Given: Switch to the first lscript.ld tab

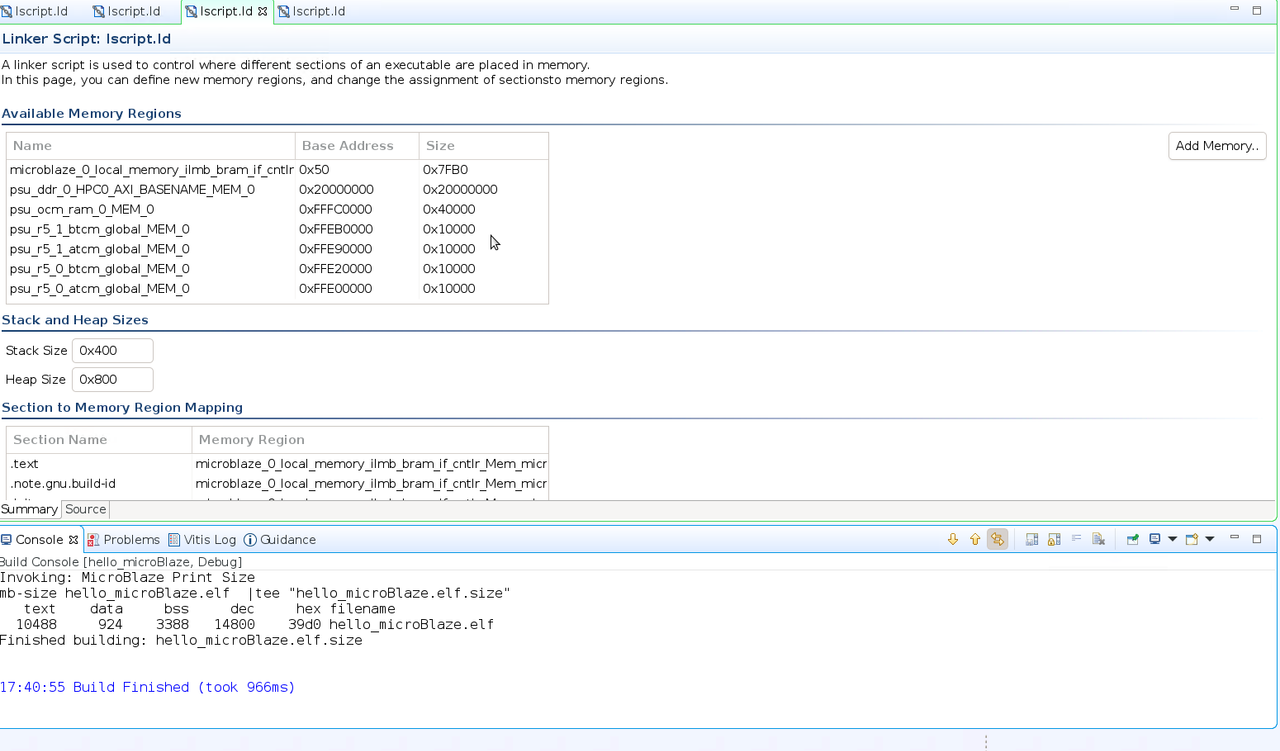Looking at the screenshot, I should [35, 11].
